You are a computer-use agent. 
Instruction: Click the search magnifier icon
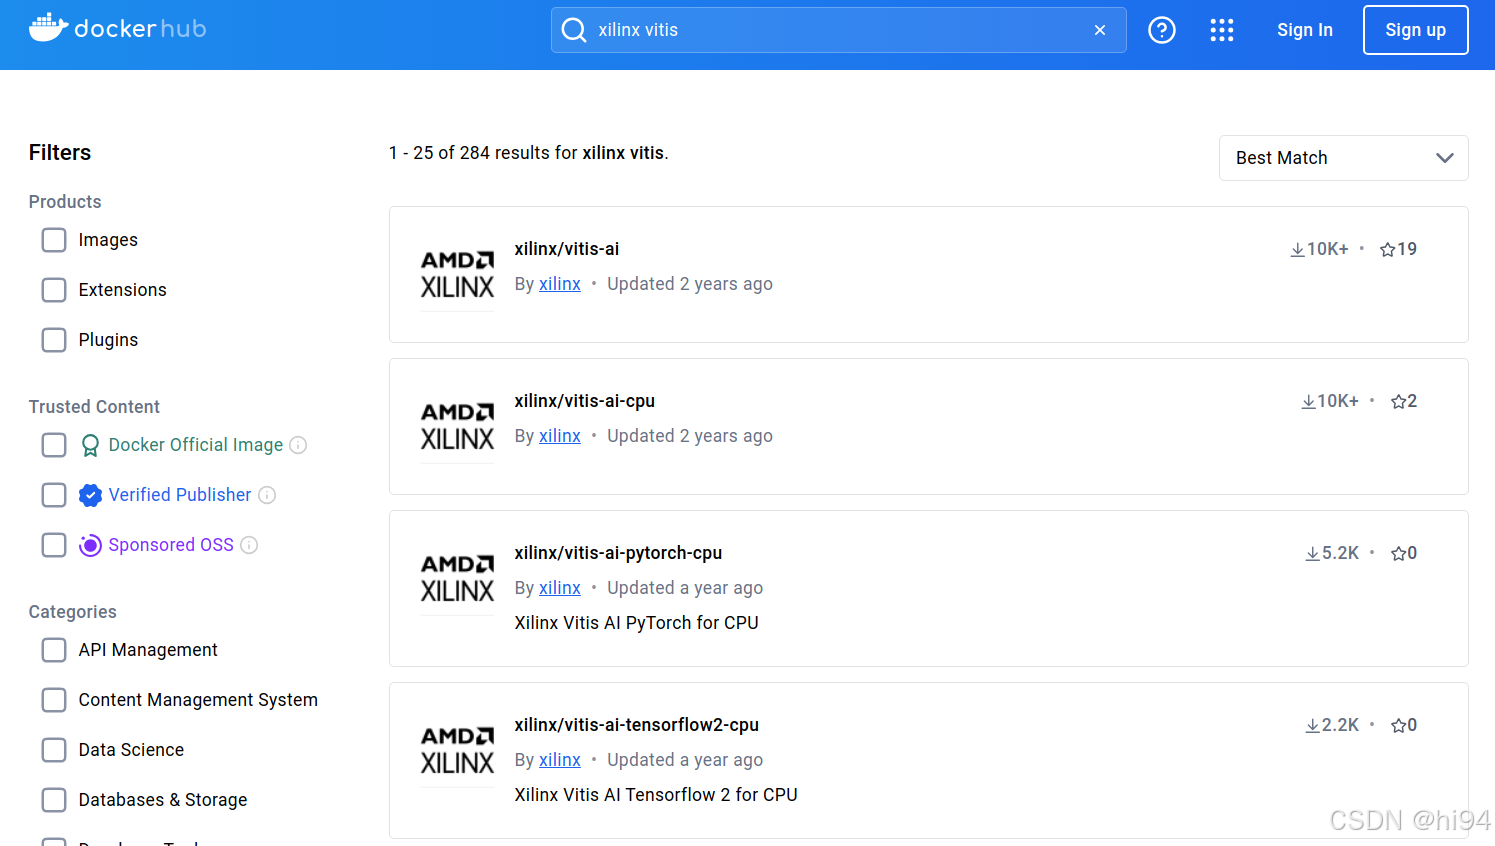(573, 30)
